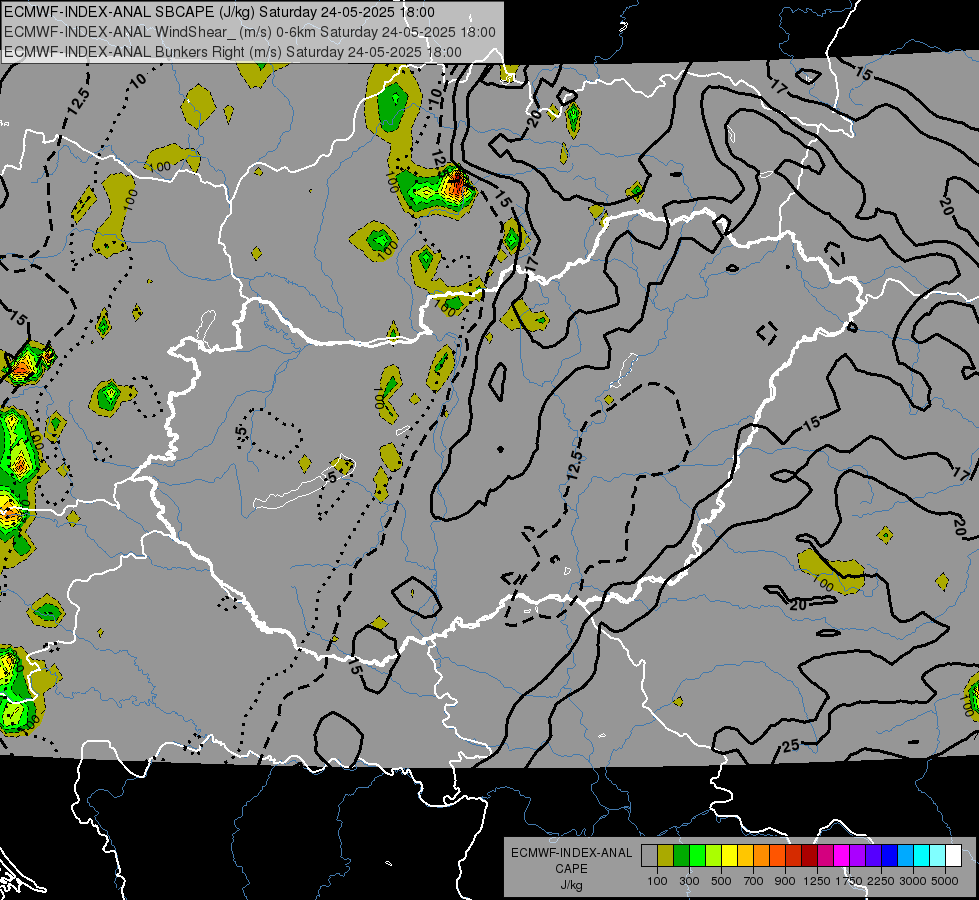Click the 2250 value on legend scale
The image size is (979, 900).
[x=881, y=881]
